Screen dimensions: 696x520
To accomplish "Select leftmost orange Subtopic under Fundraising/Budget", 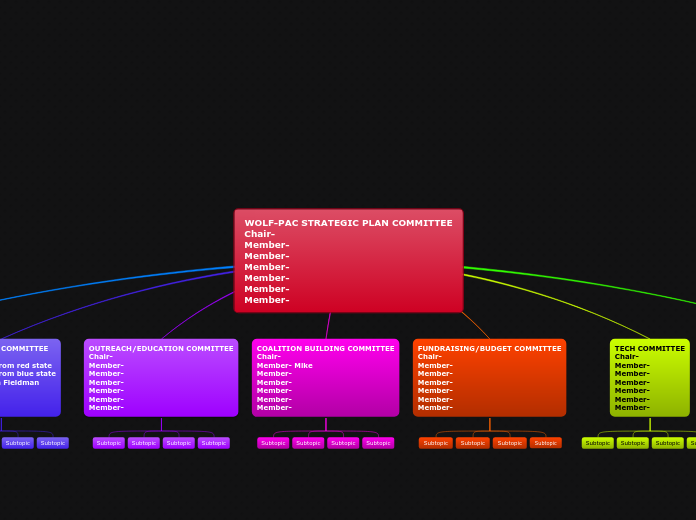I will [436, 443].
